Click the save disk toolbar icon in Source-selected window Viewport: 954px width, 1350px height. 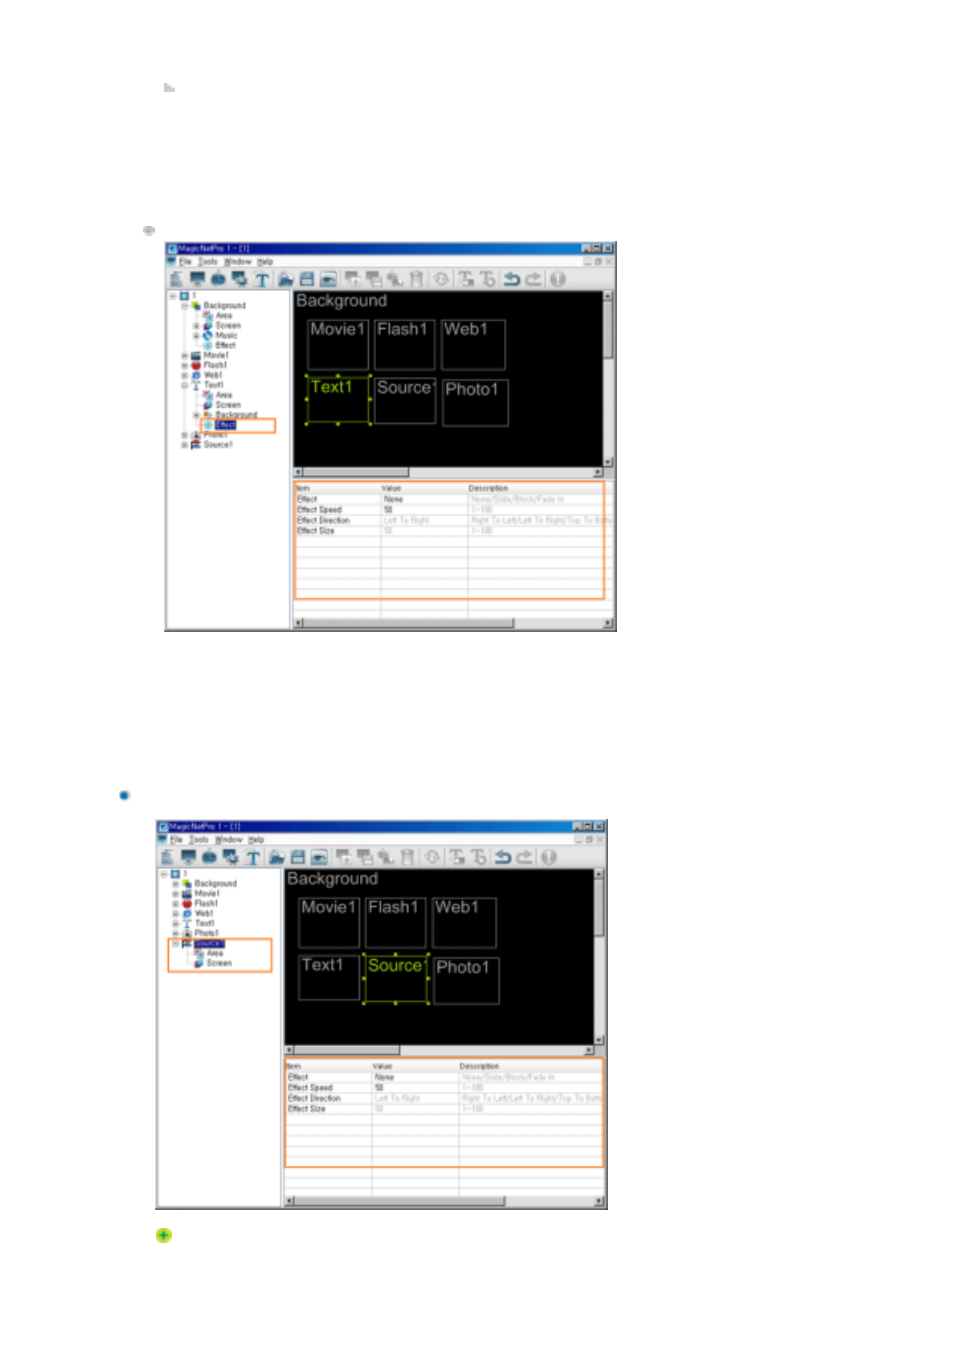point(297,858)
